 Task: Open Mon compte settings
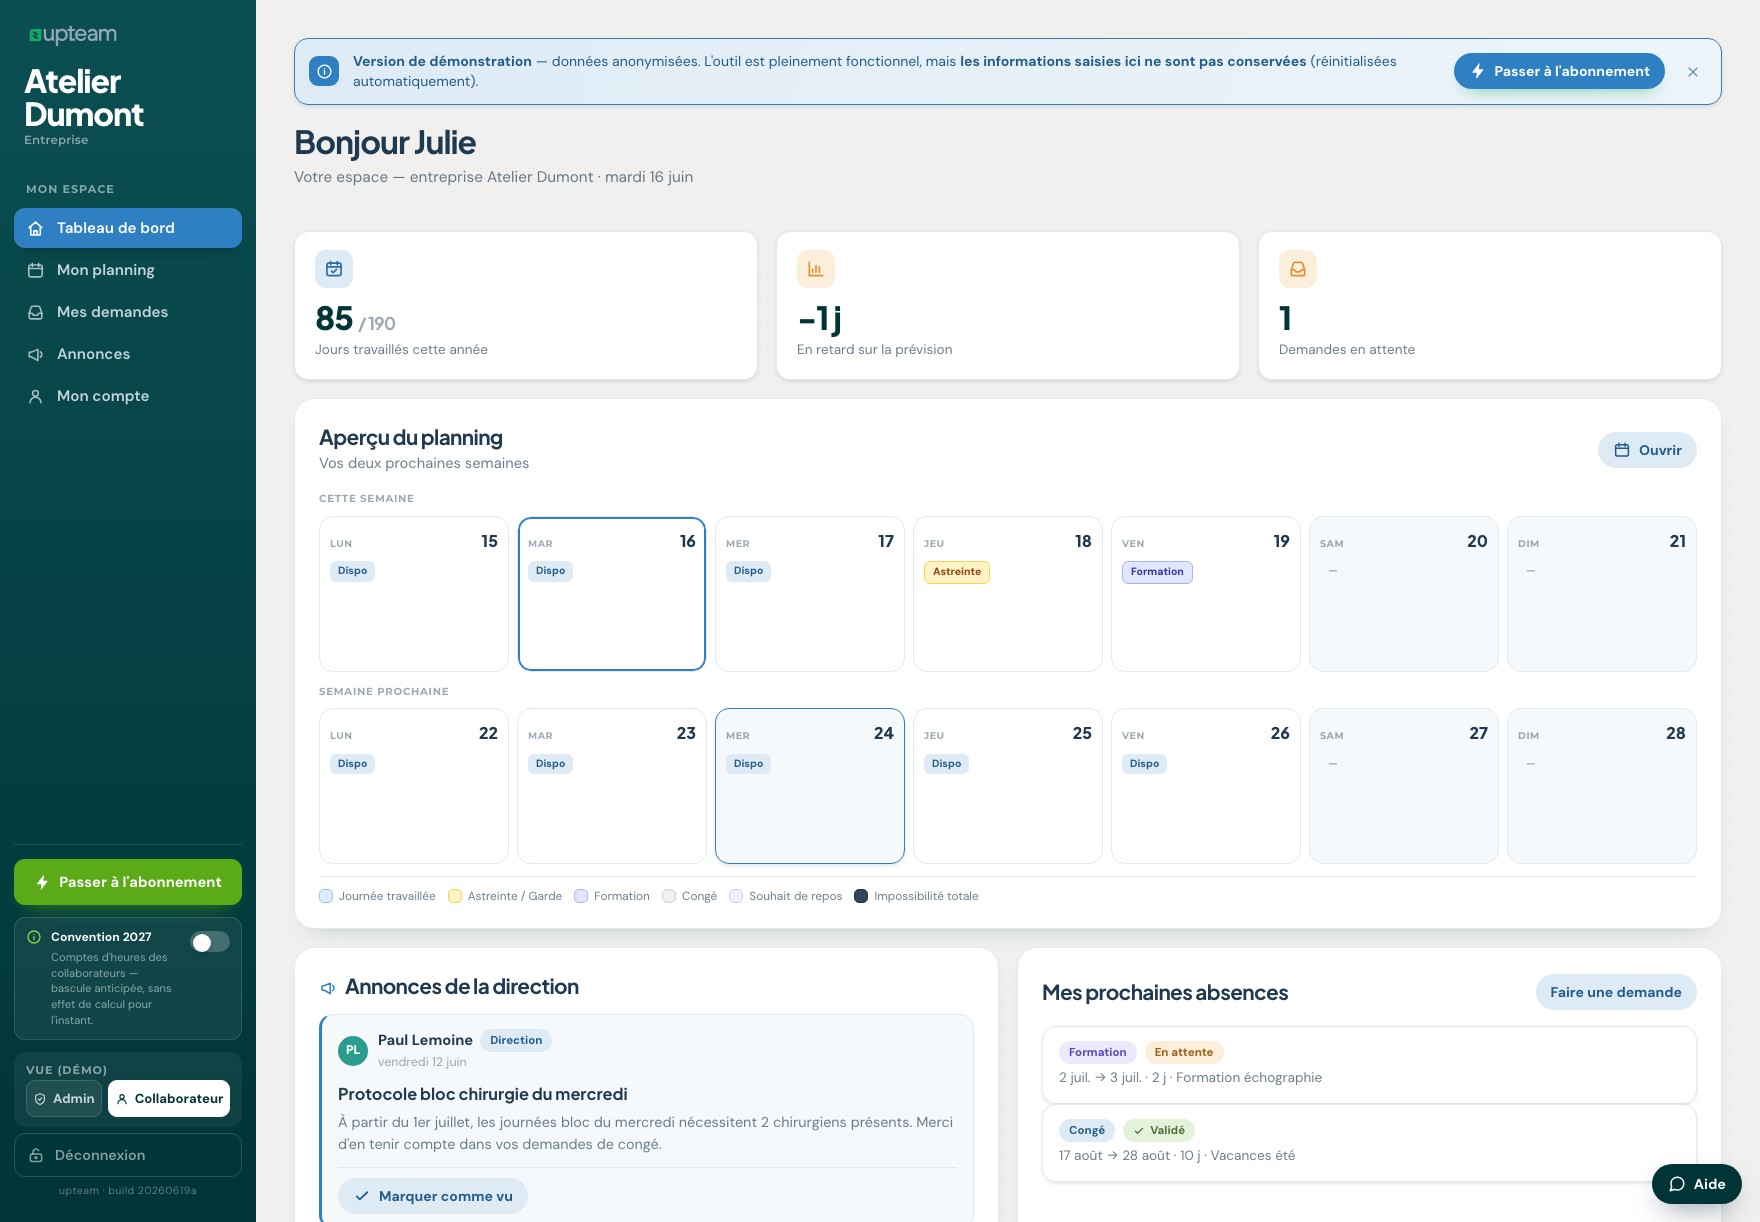coord(128,396)
